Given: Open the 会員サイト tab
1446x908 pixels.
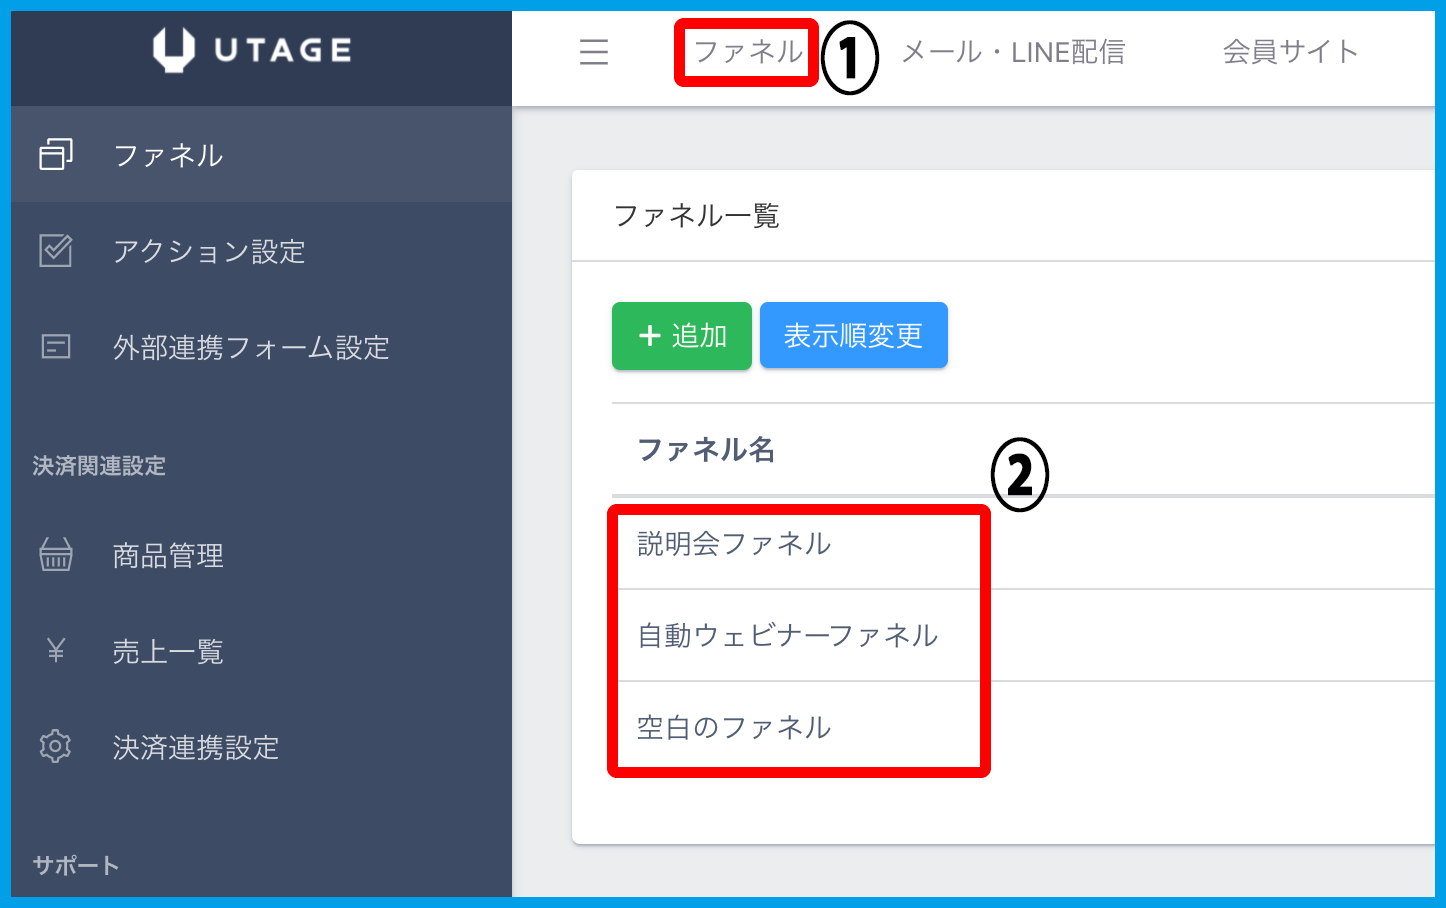Looking at the screenshot, I should (x=1290, y=52).
